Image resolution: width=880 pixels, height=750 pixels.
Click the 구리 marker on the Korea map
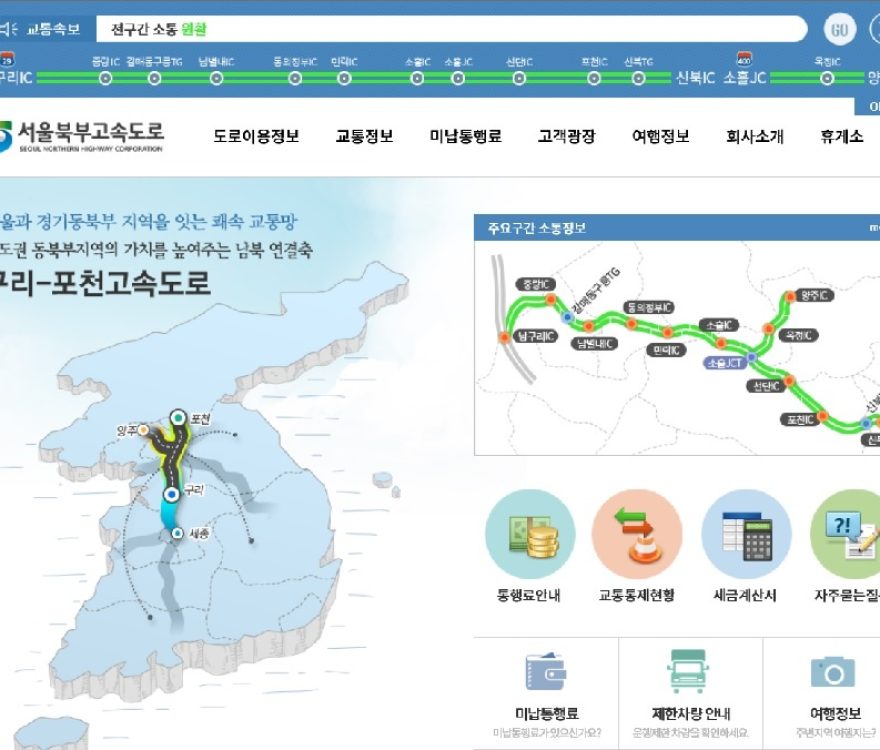172,494
